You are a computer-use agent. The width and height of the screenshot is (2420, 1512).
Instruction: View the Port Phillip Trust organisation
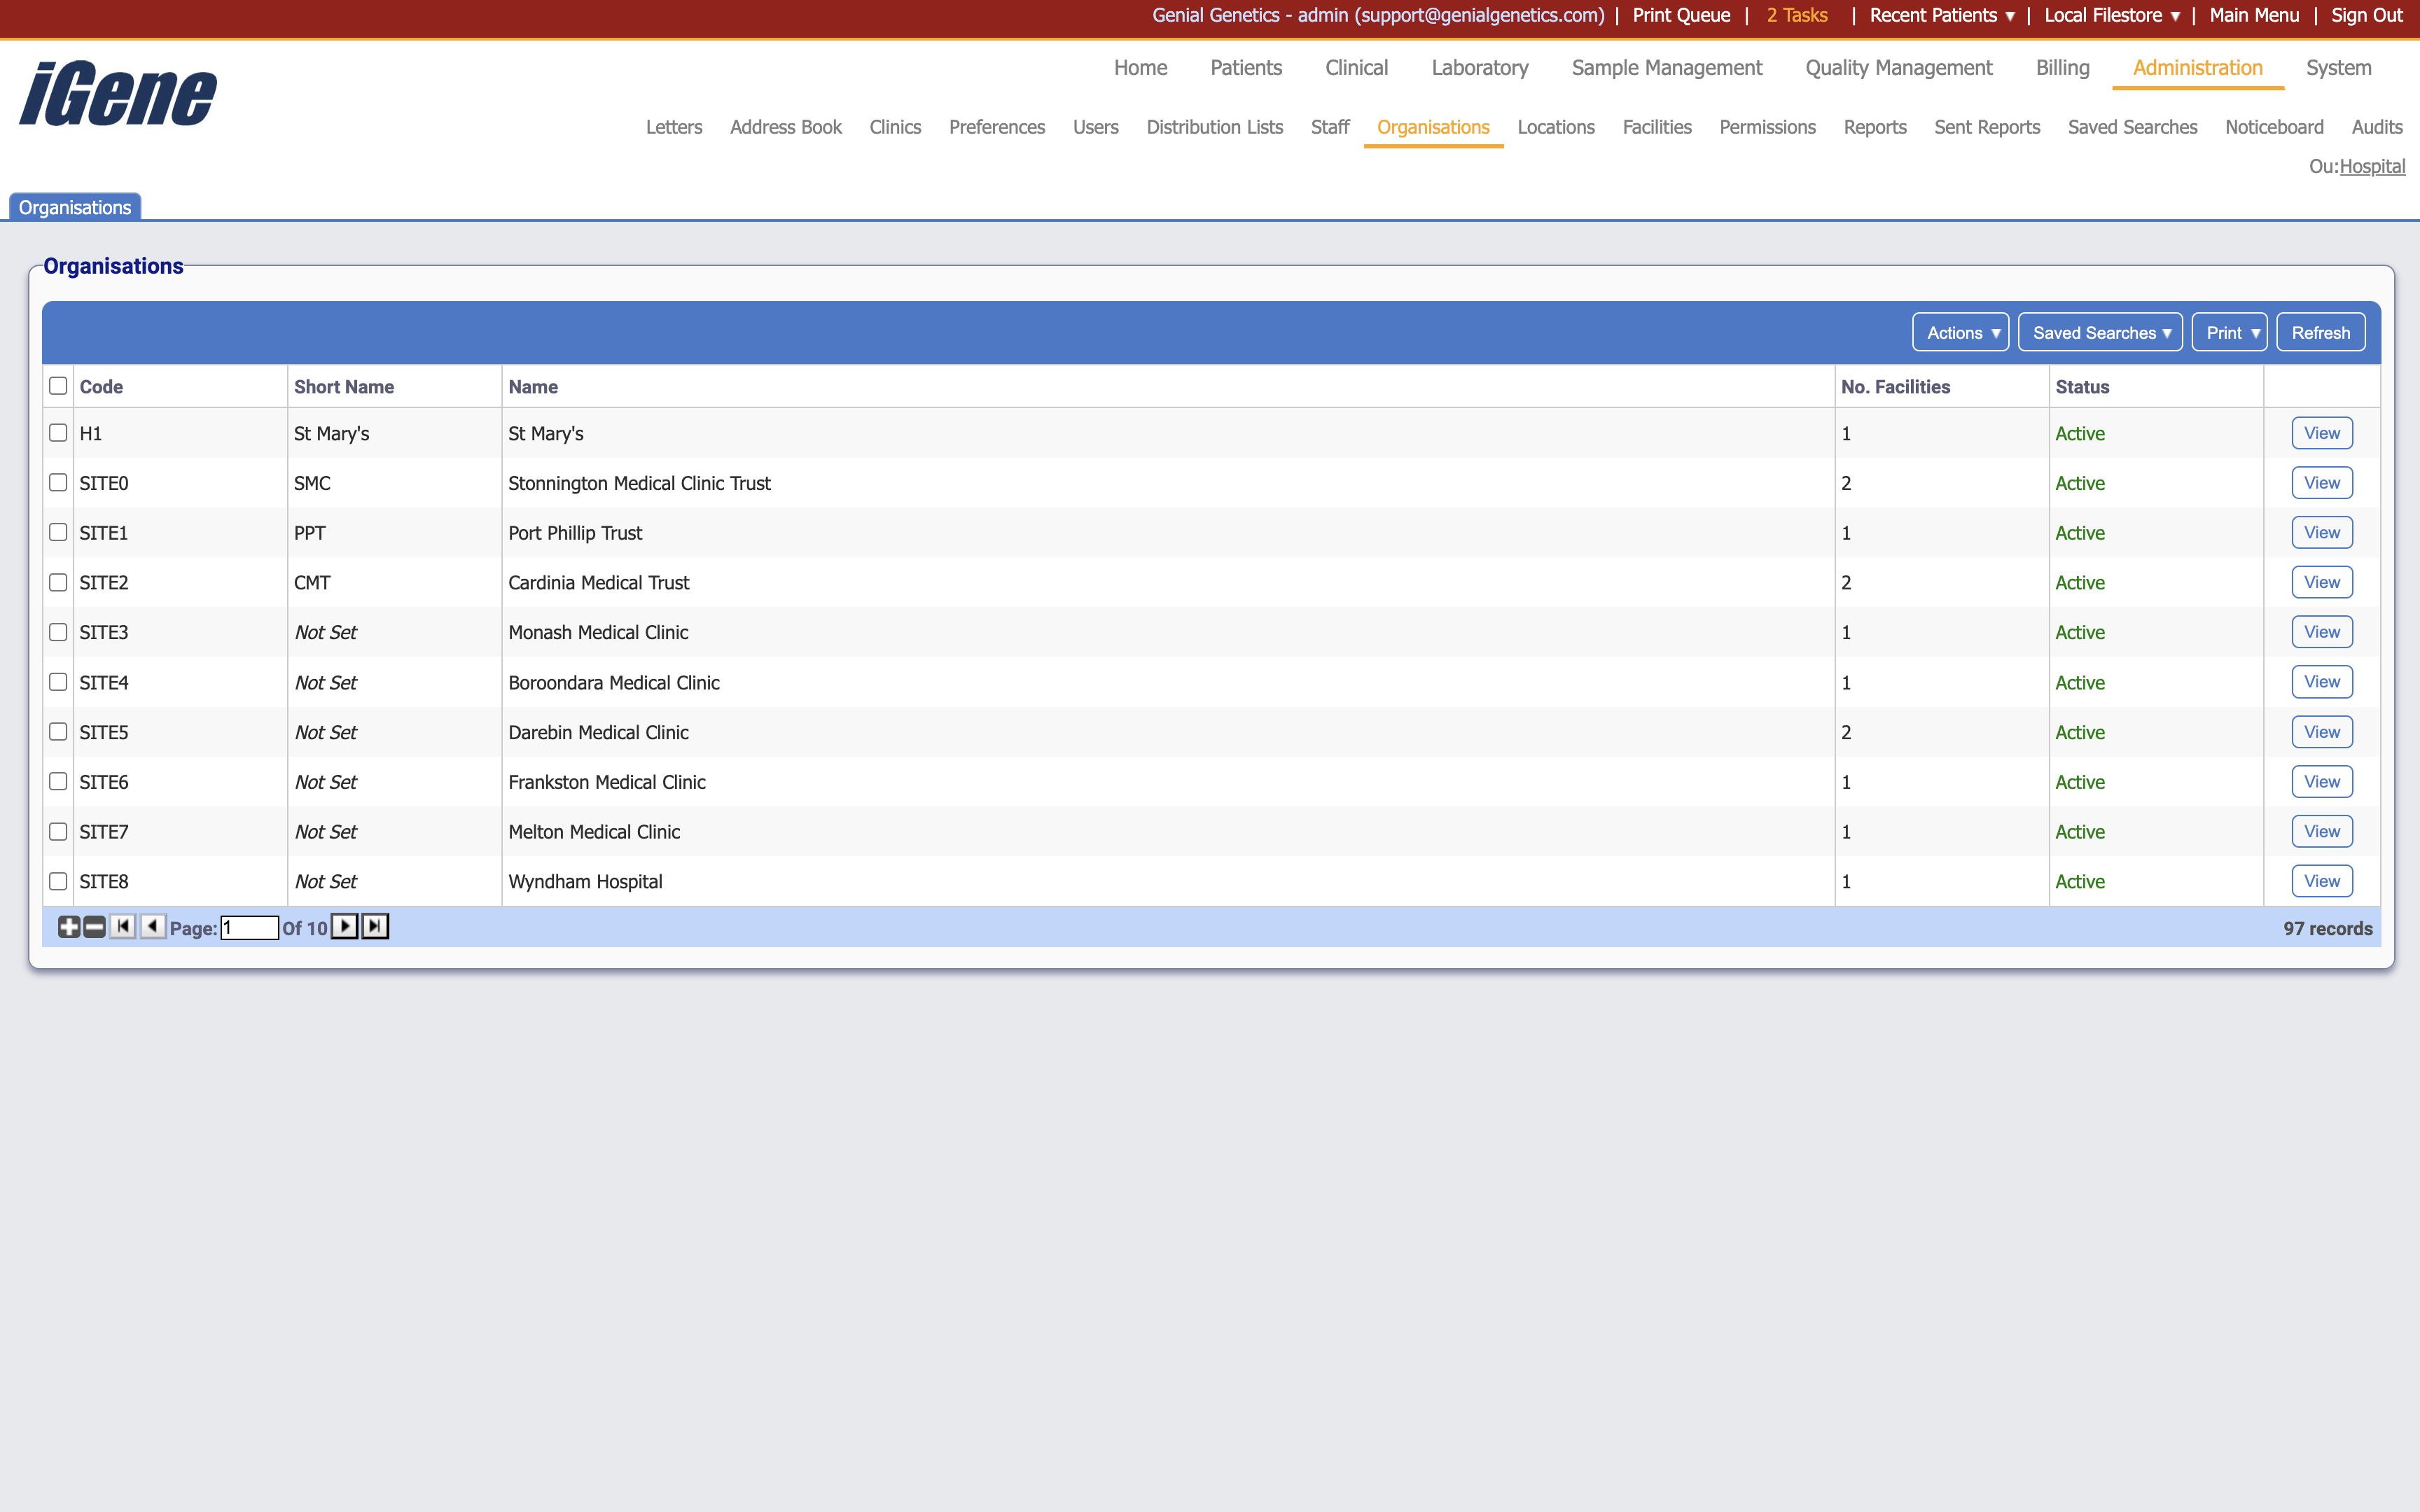[x=2321, y=532]
